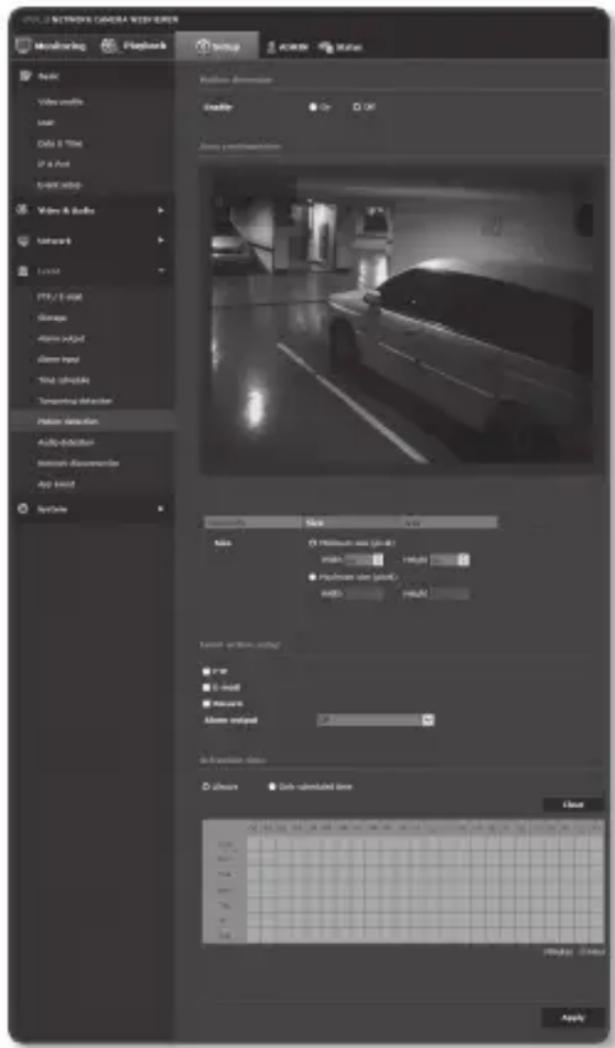Click the Network section icon
This screenshot has width=615, height=1048.
23,241
